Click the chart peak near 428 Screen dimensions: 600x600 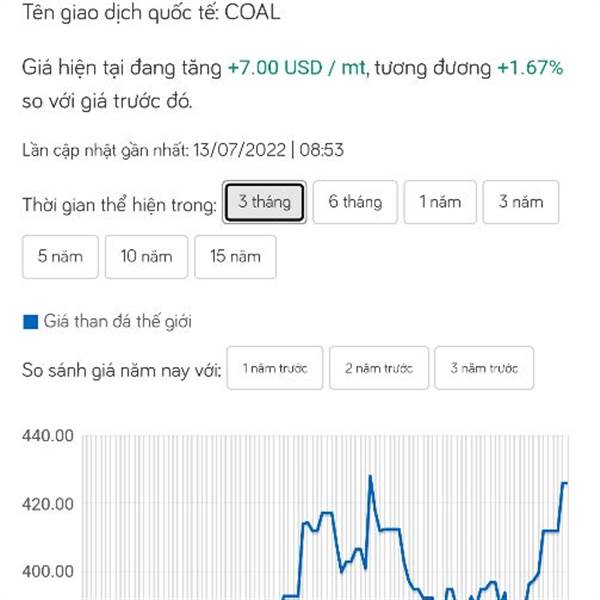point(370,476)
